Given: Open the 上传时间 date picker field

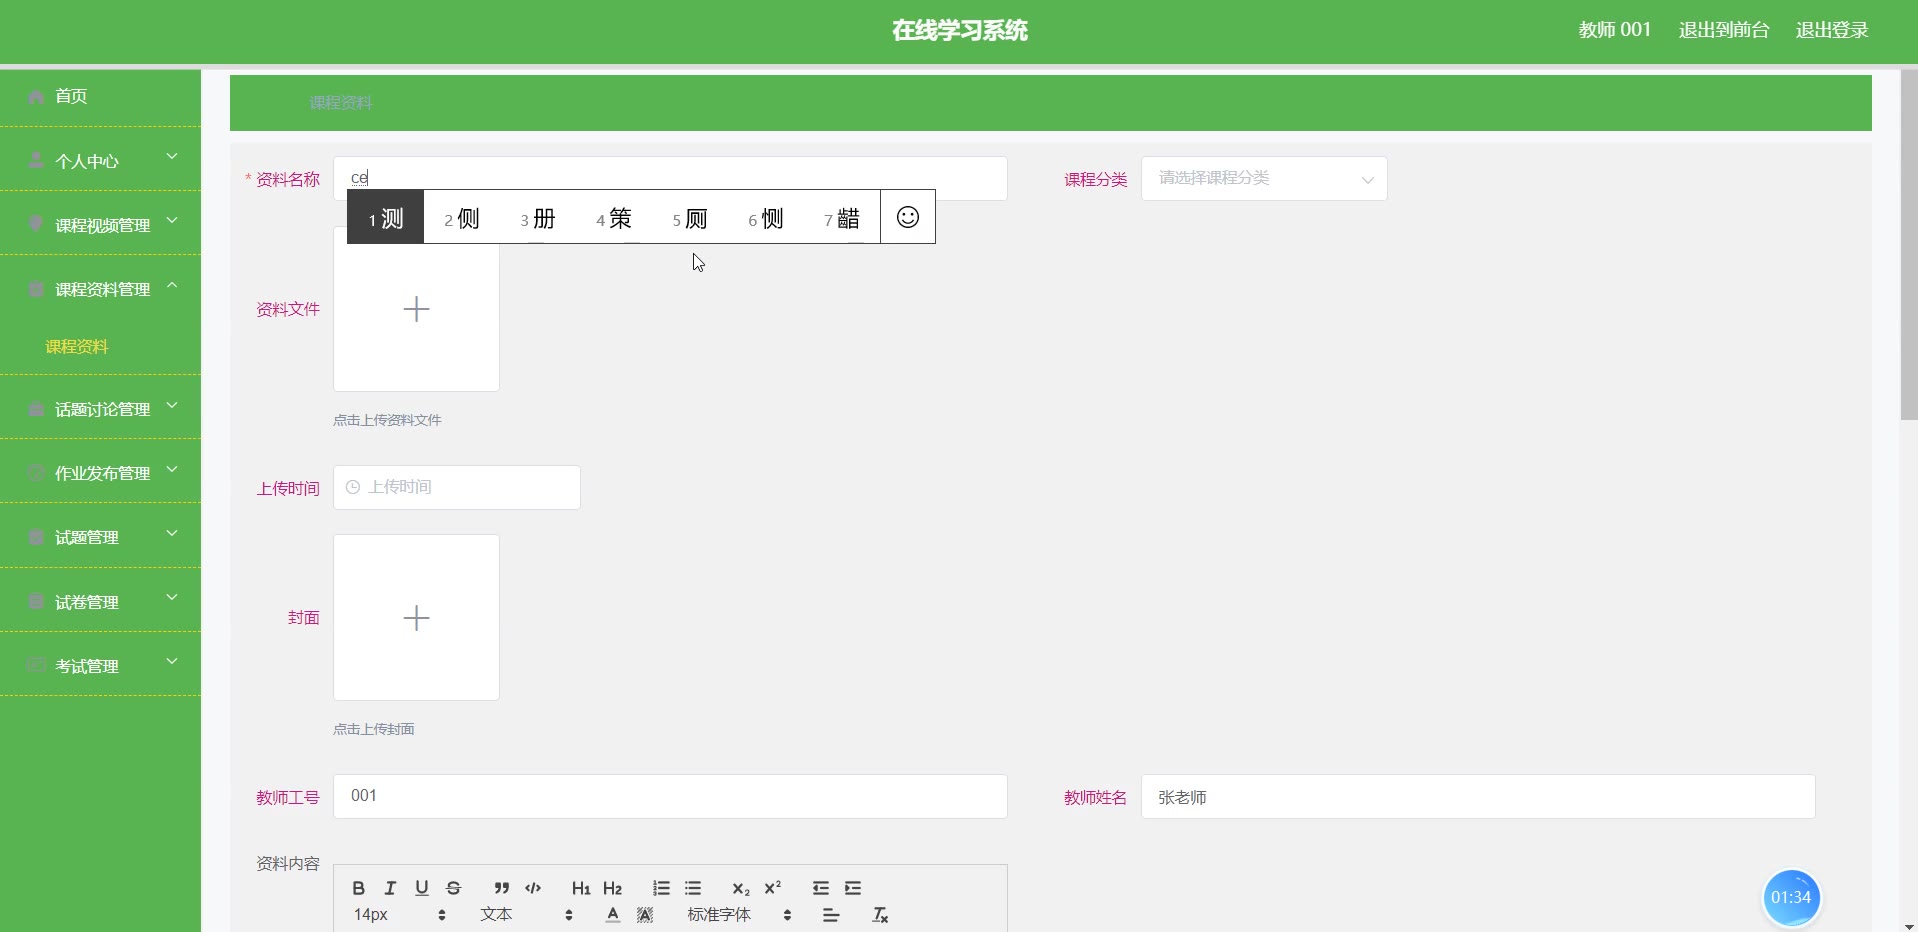Looking at the screenshot, I should click(x=457, y=487).
